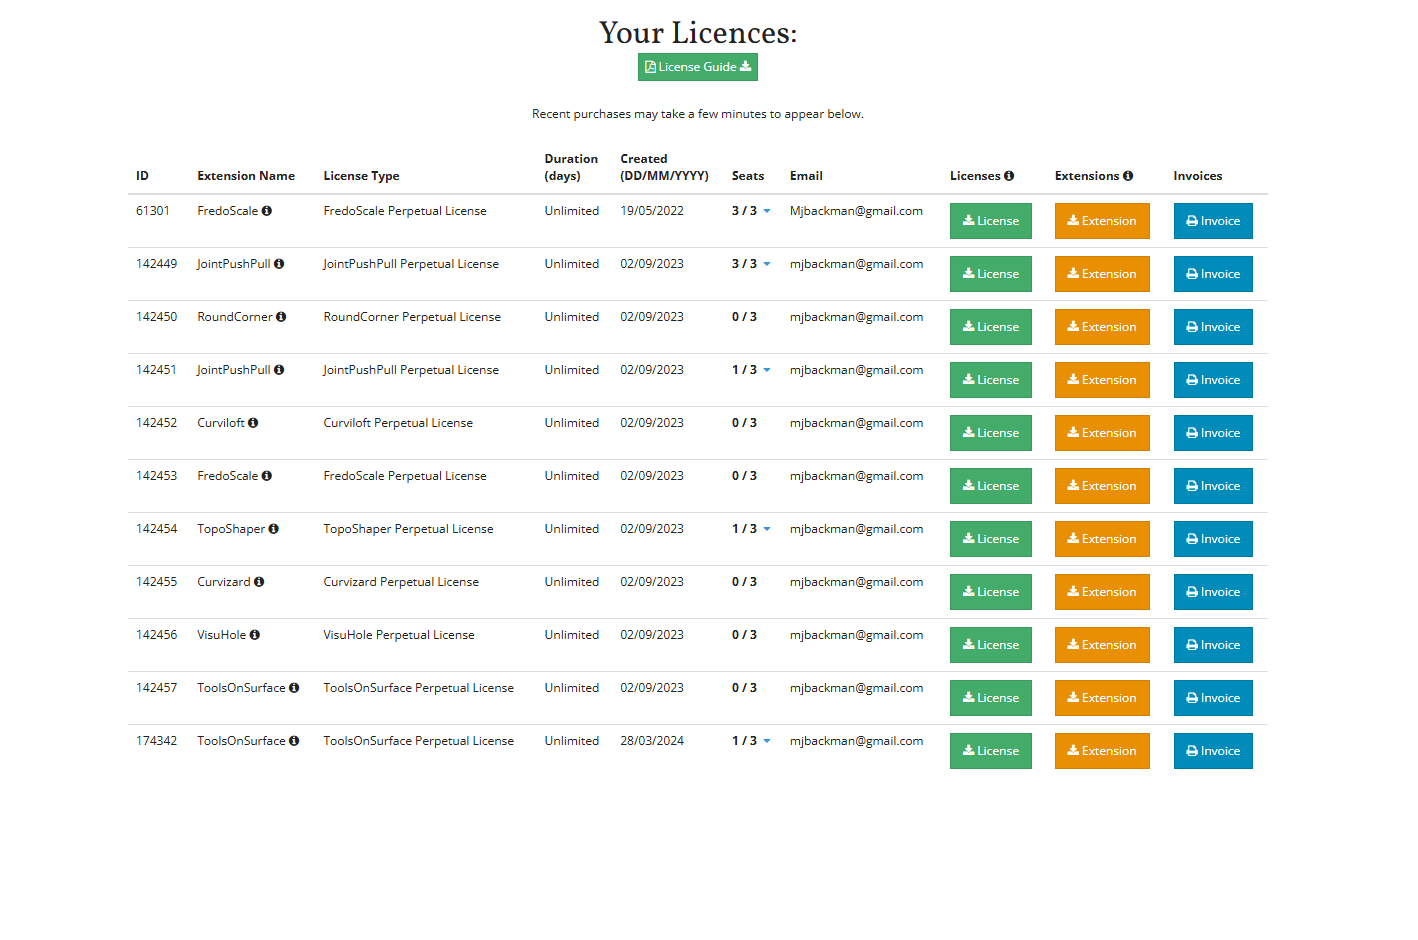Click info icon beside Curvizard
This screenshot has height=940, width=1418.
tap(259, 582)
